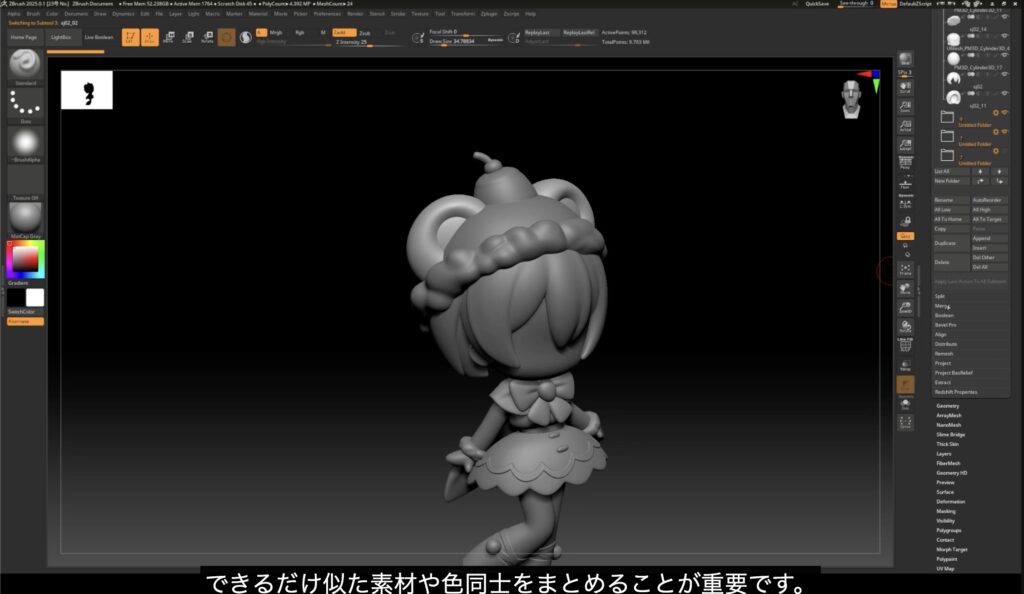Activate the Draw mode button
Image resolution: width=1024 pixels, height=594 pixels.
(x=150, y=37)
